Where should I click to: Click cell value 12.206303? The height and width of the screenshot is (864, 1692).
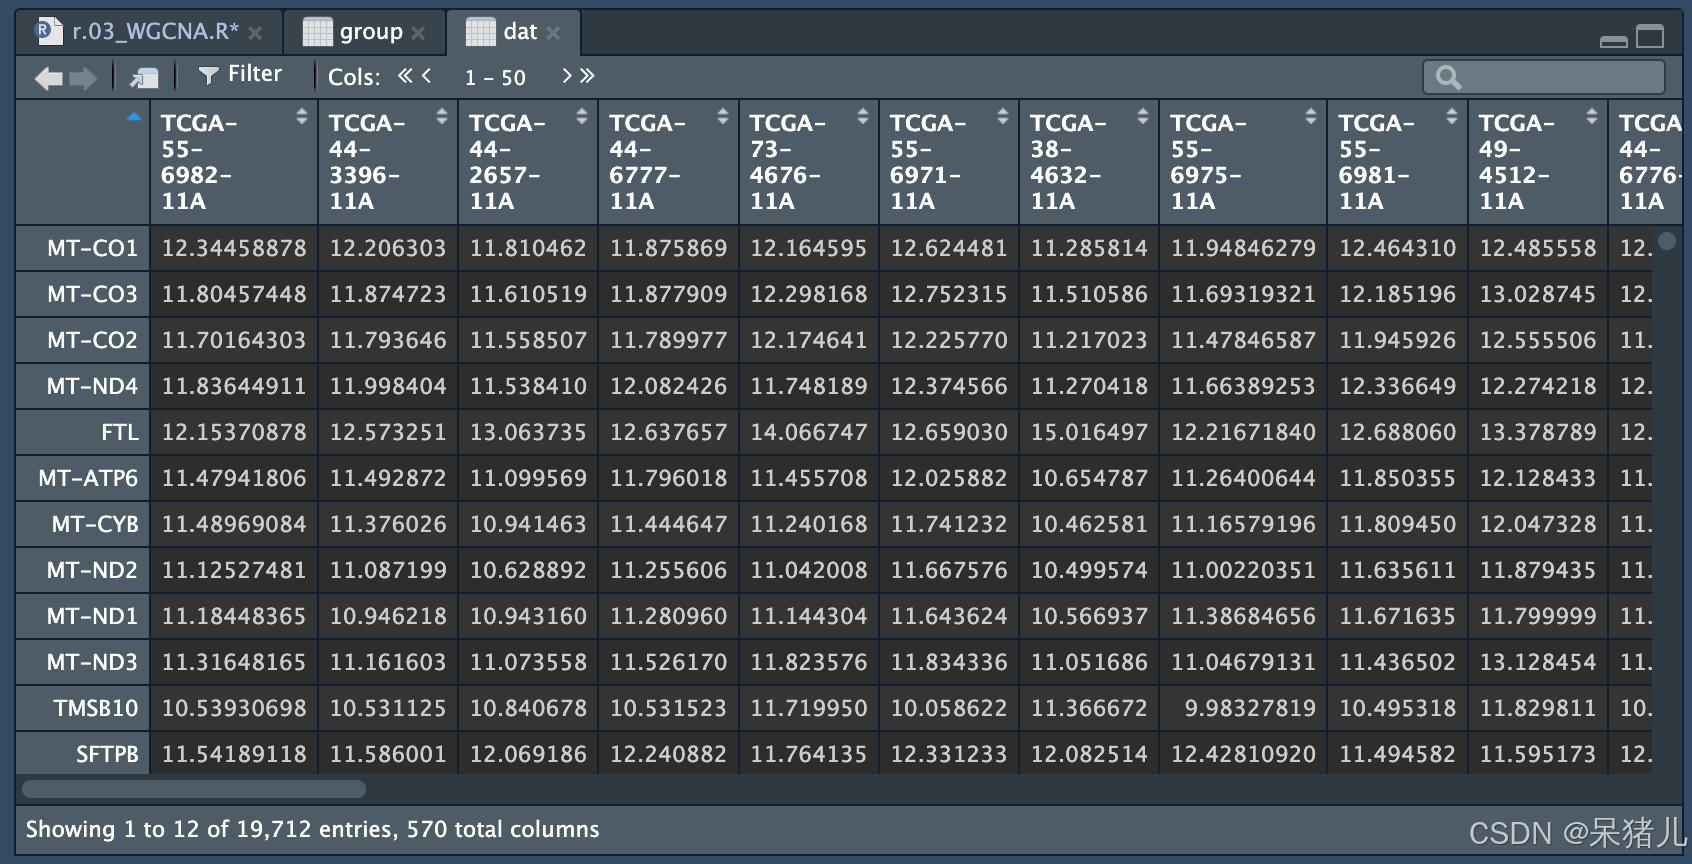click(388, 248)
